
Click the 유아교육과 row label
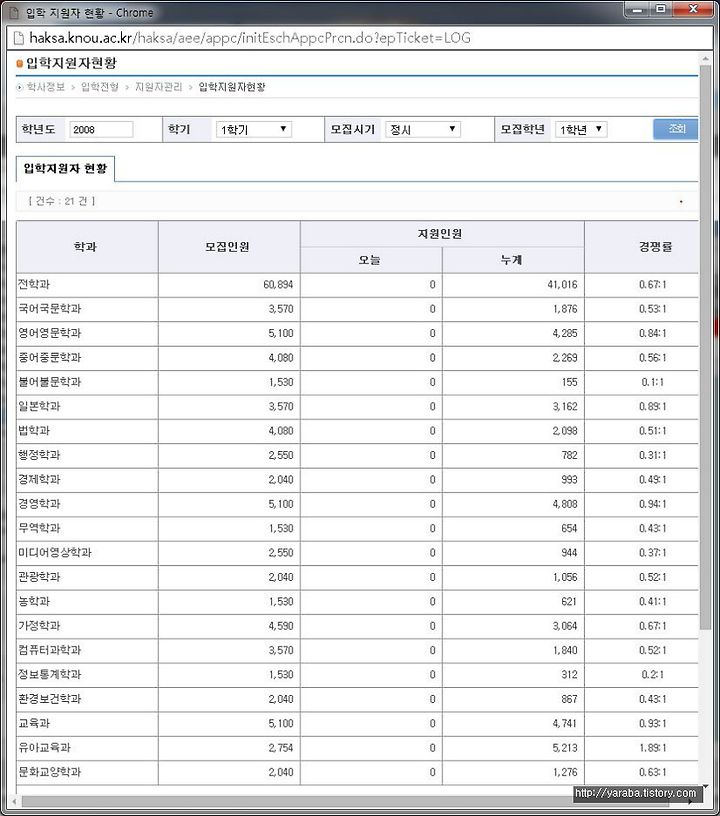click(x=45, y=748)
